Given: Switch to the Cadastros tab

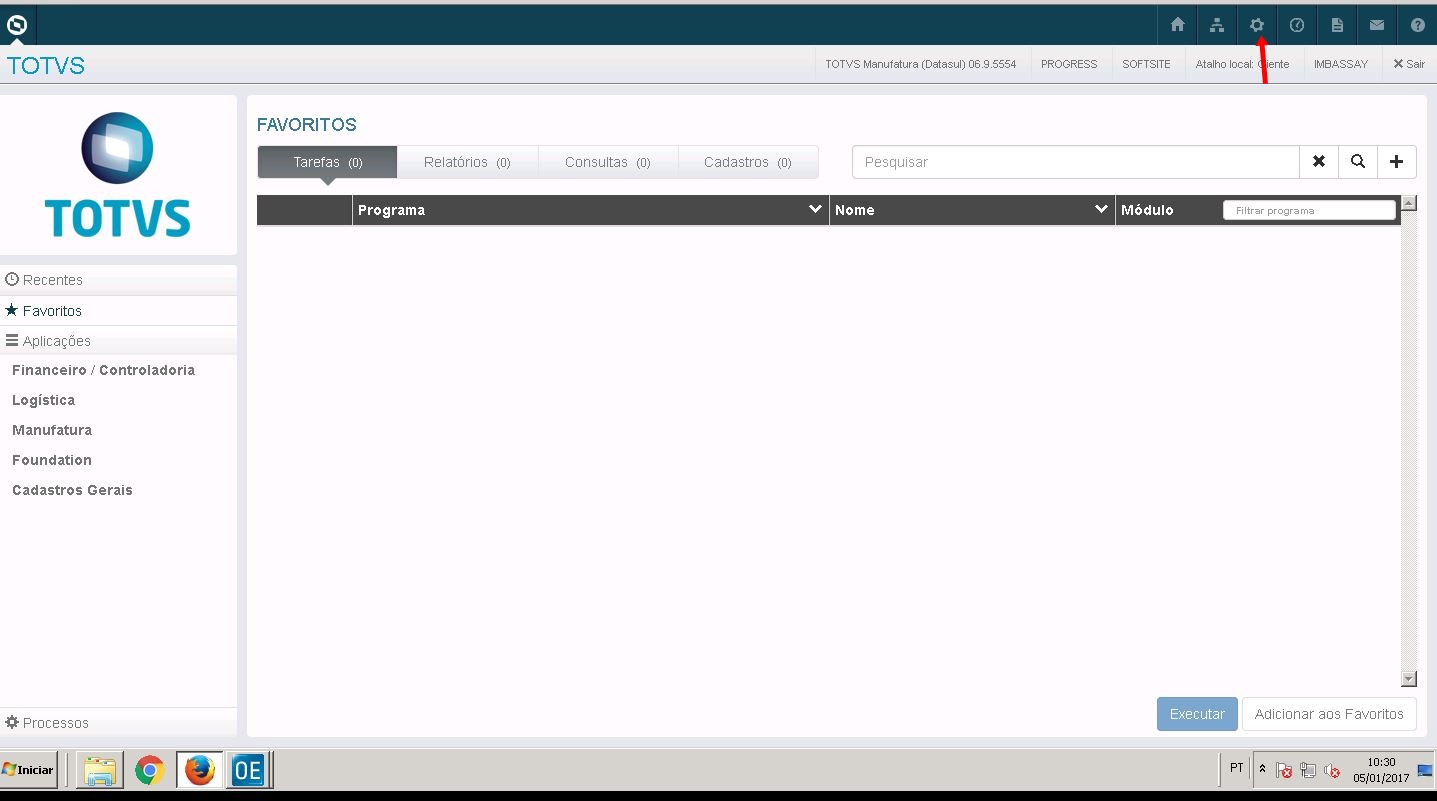Looking at the screenshot, I should [x=748, y=162].
